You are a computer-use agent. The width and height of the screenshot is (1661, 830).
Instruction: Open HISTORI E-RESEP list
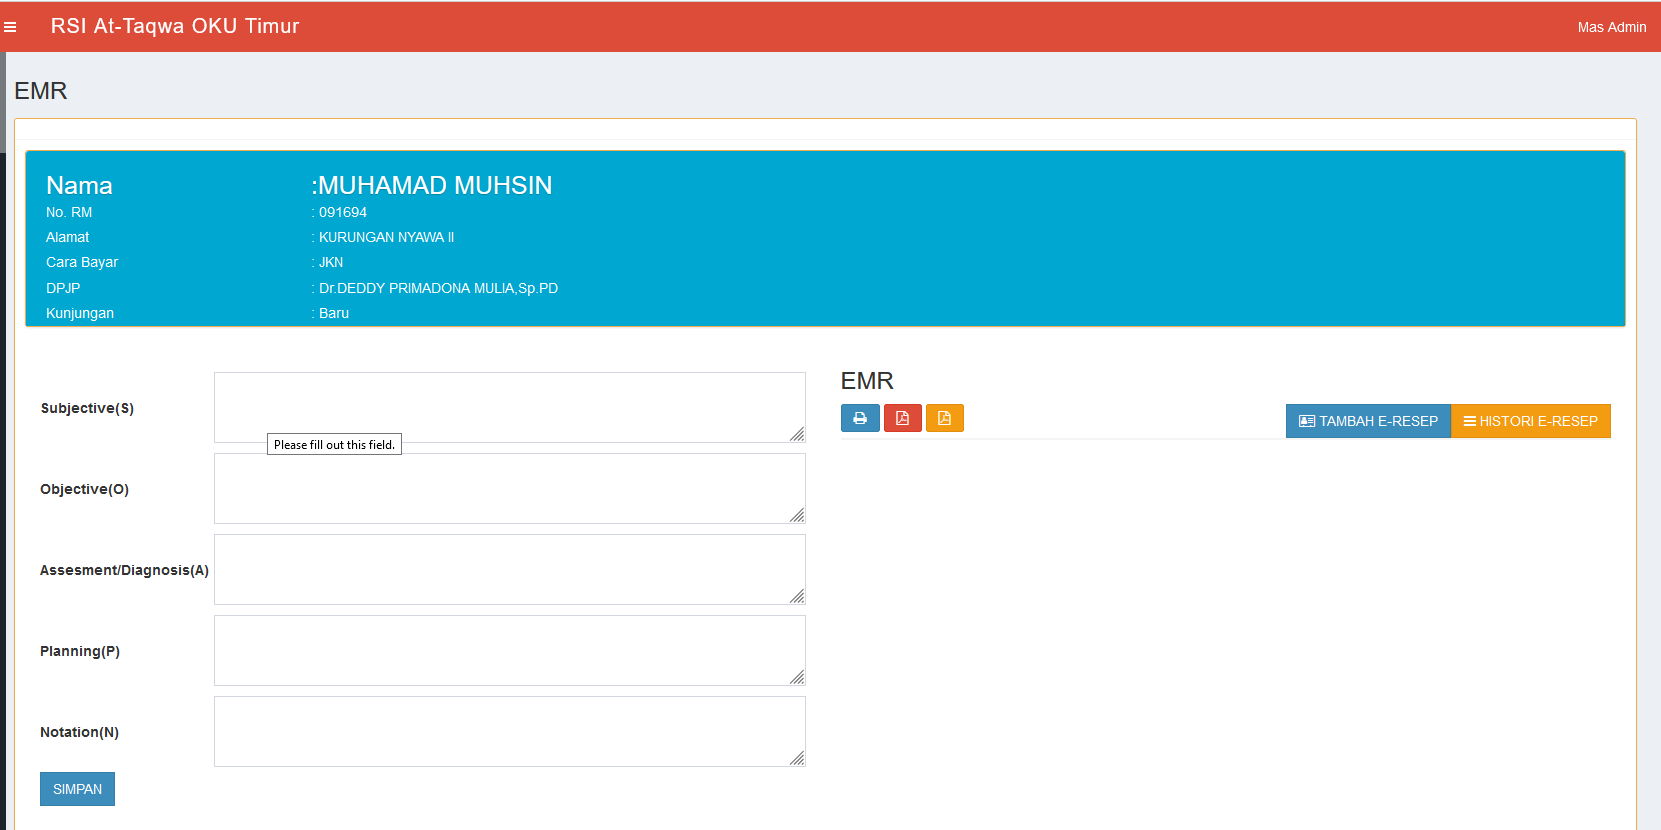click(1530, 421)
